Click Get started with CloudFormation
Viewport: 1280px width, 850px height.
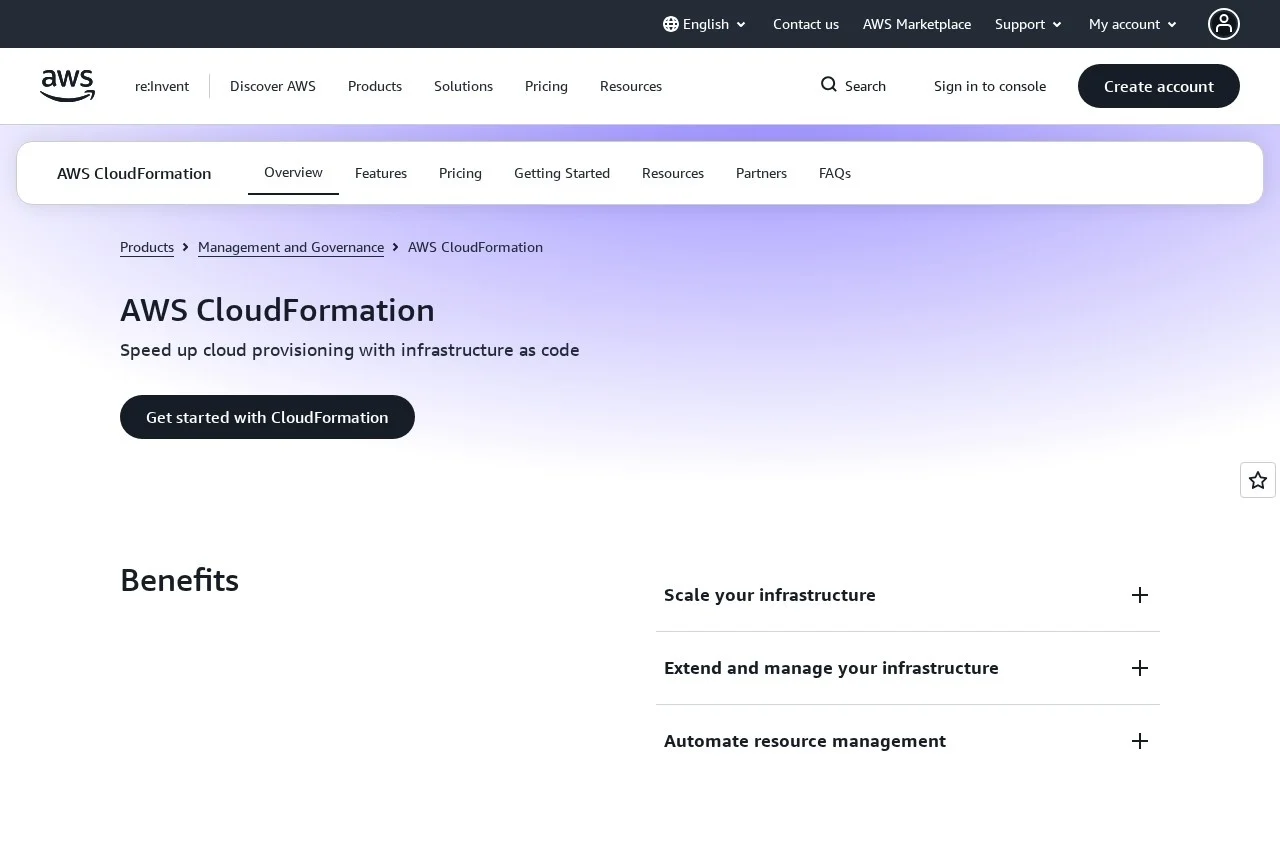click(267, 417)
